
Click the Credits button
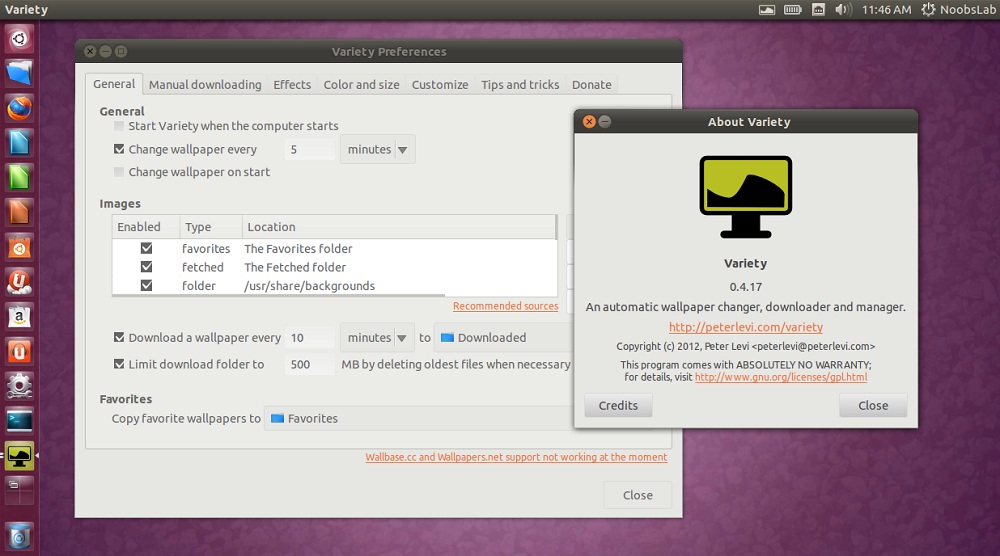click(618, 406)
